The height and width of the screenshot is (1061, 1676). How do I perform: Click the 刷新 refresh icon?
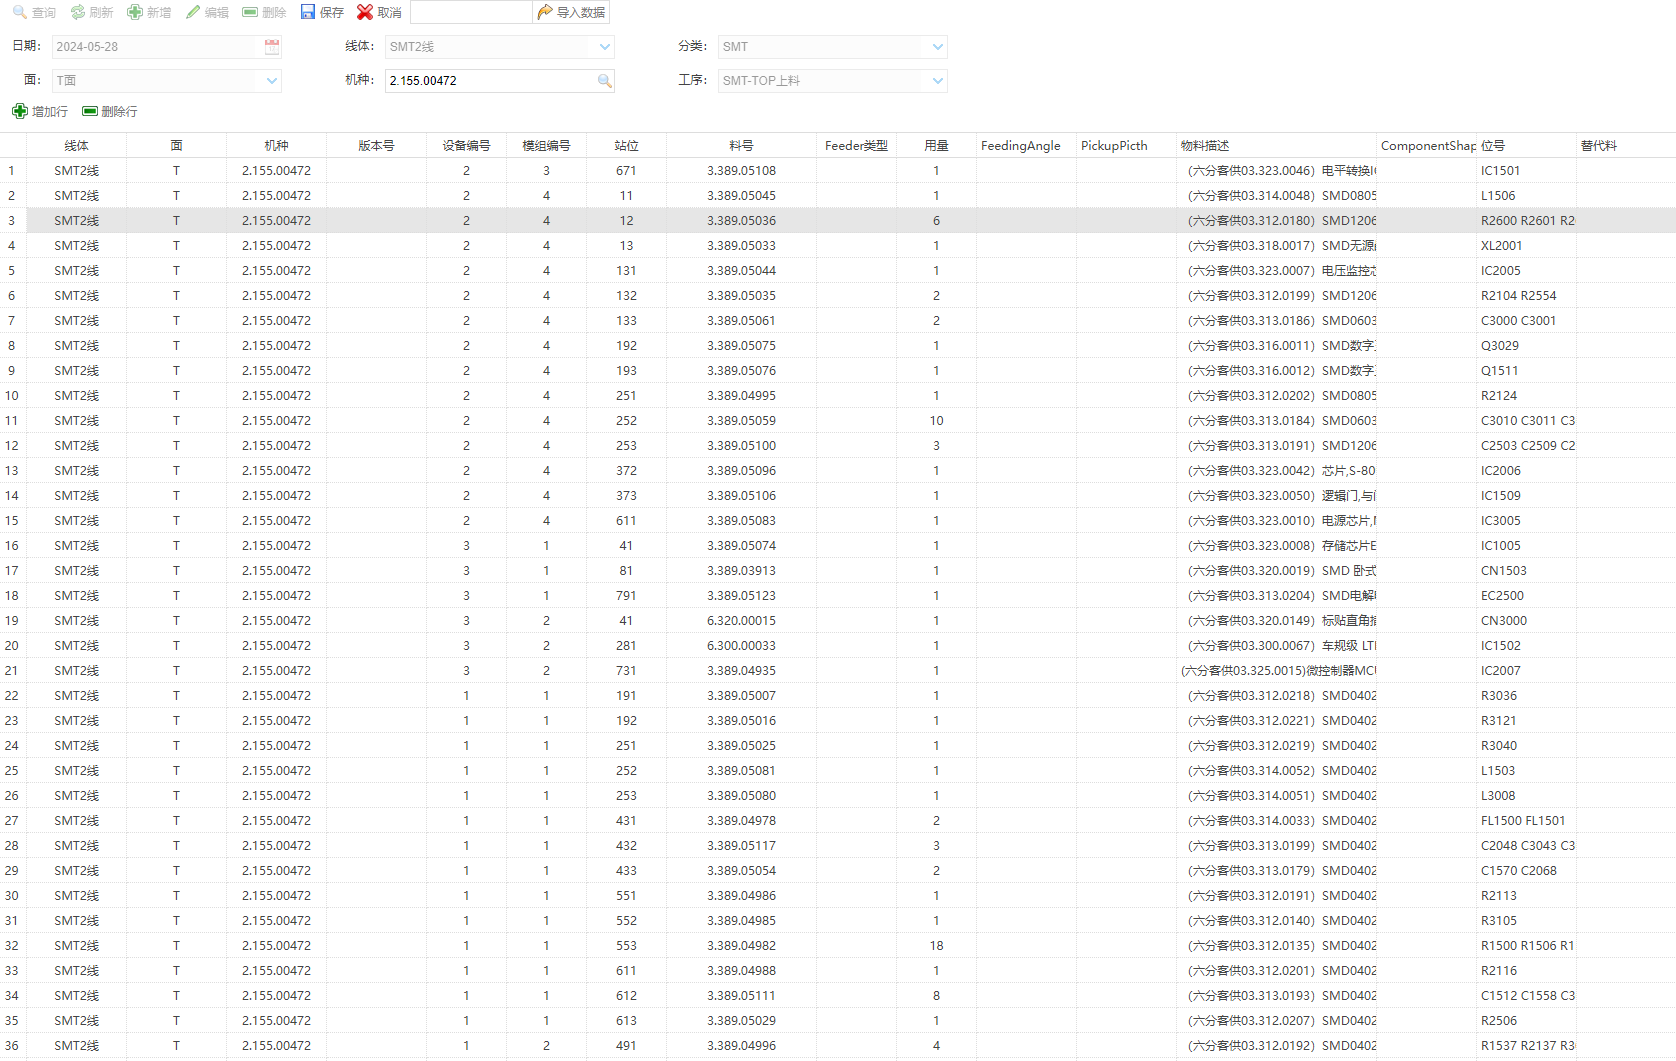point(78,12)
